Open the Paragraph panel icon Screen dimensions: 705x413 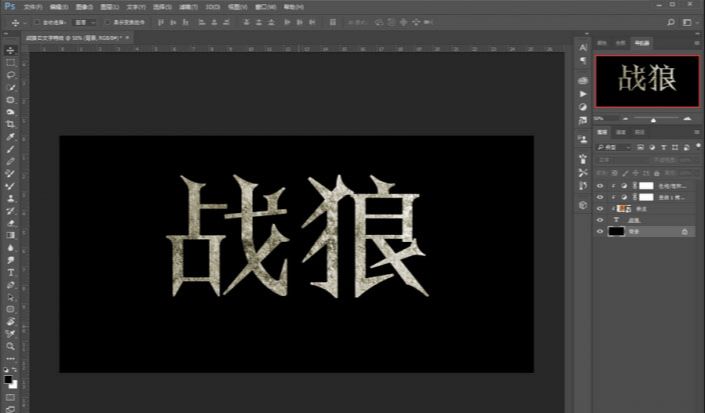coord(583,60)
